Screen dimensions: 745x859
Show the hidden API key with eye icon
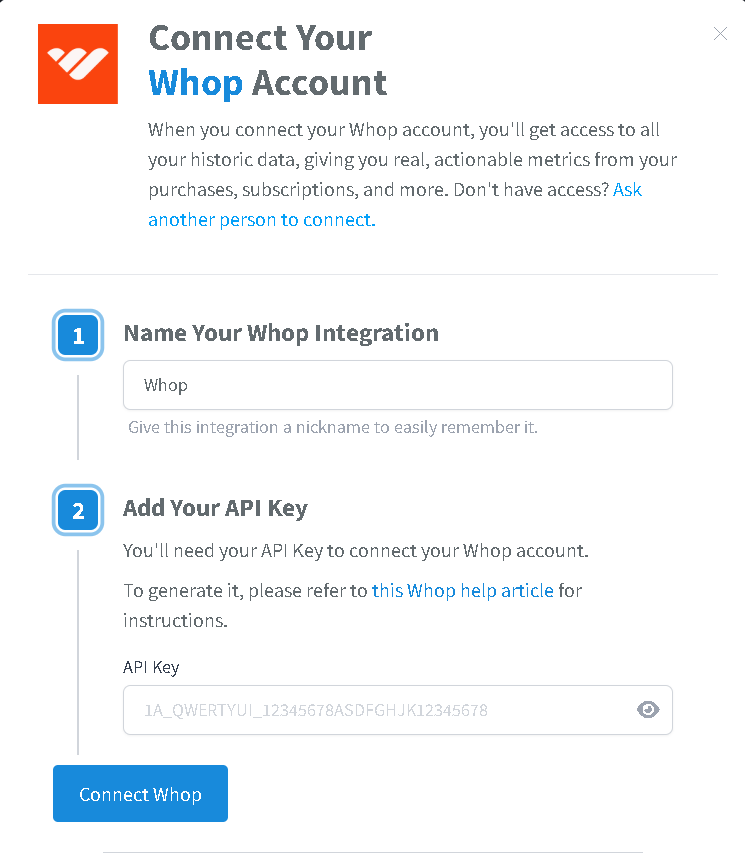click(x=648, y=710)
